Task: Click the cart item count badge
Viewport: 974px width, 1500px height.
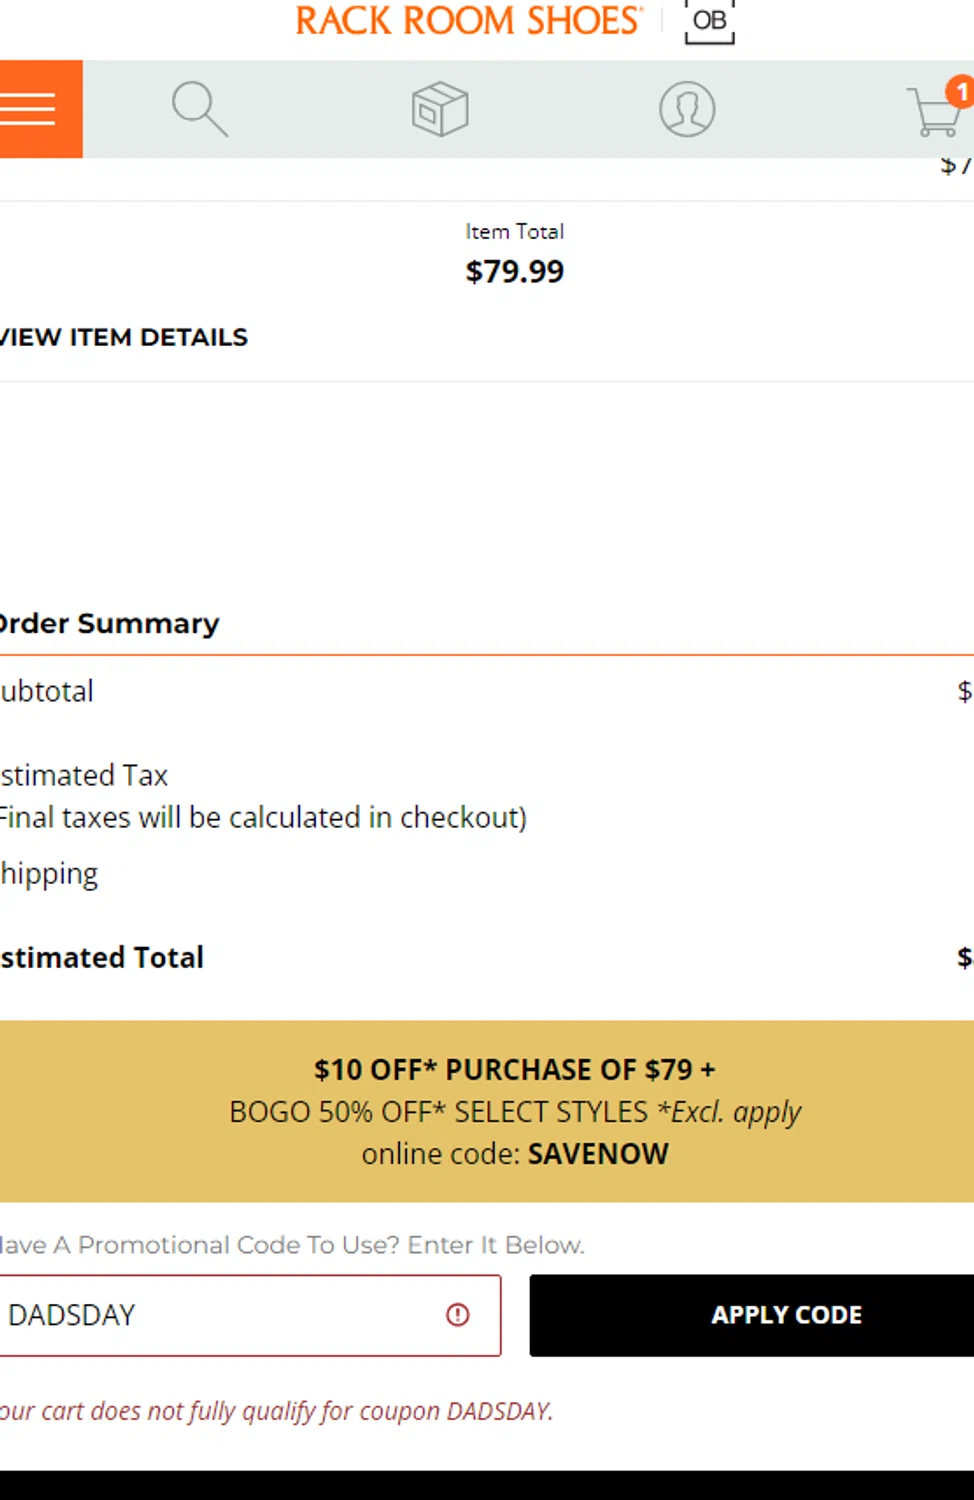Action: [x=961, y=92]
